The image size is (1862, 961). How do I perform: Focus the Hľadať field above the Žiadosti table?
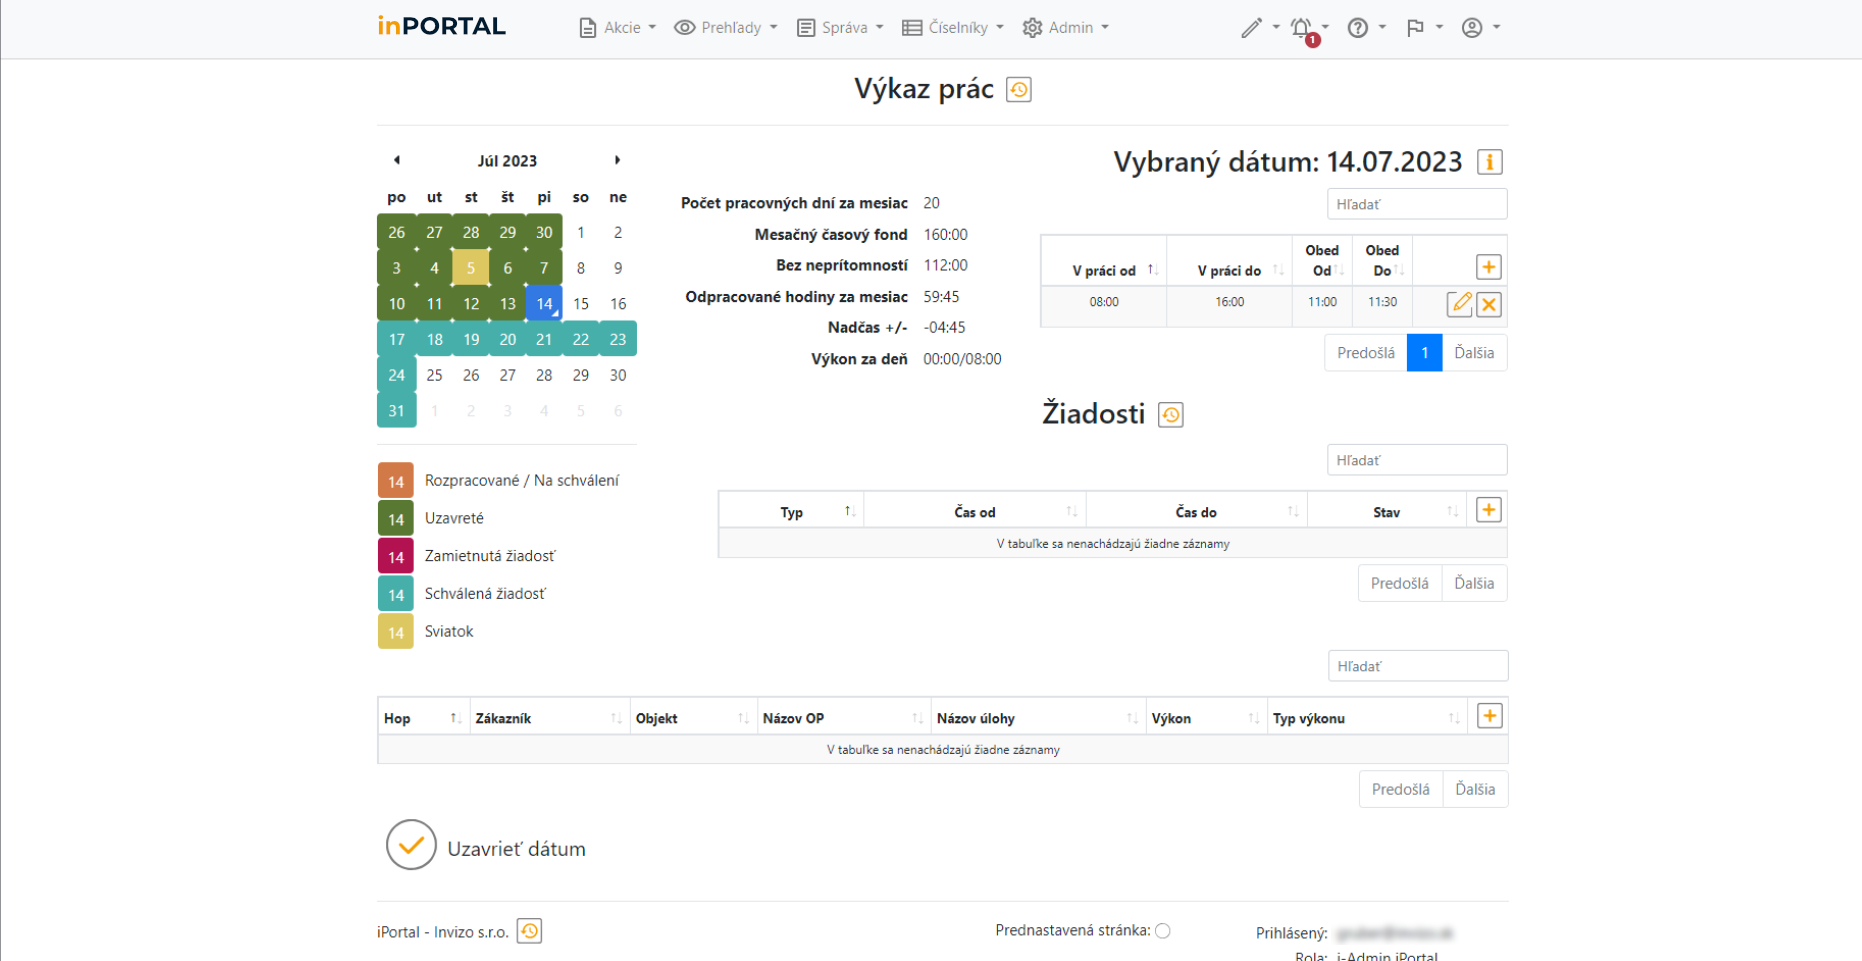pos(1417,460)
